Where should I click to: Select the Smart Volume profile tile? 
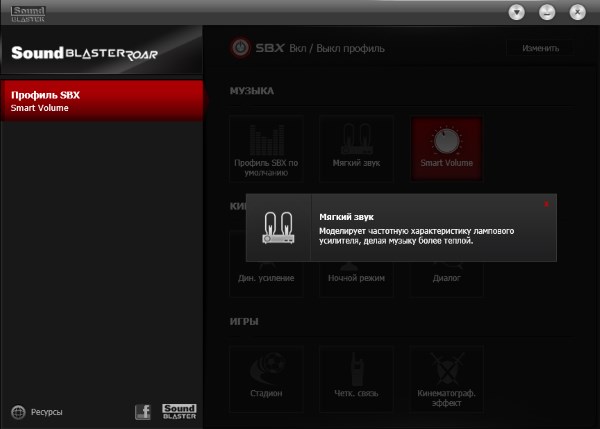[447, 149]
